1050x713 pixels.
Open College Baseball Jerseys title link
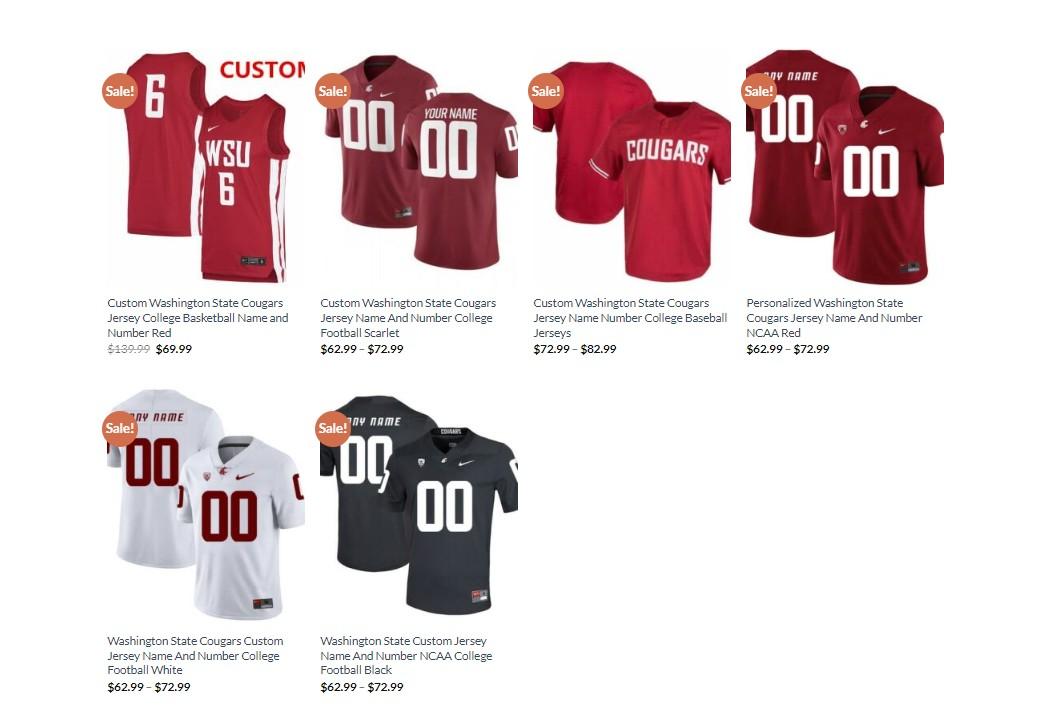point(630,318)
